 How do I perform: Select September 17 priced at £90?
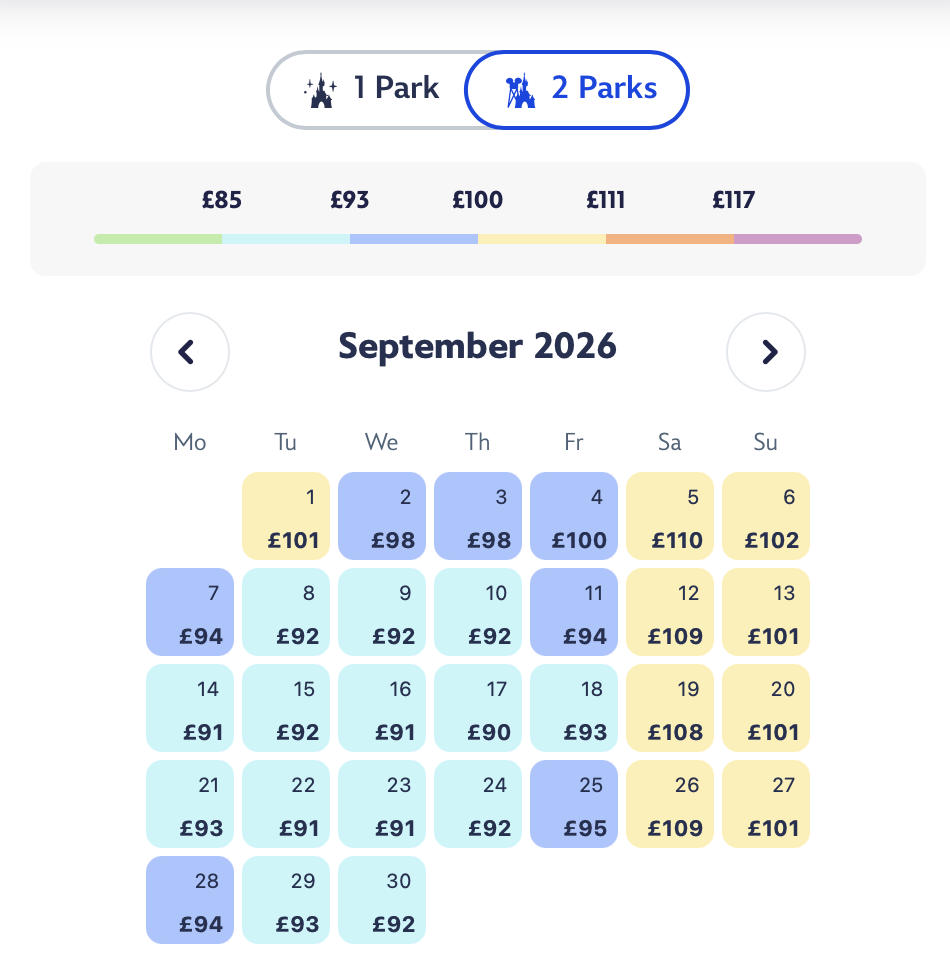[477, 707]
